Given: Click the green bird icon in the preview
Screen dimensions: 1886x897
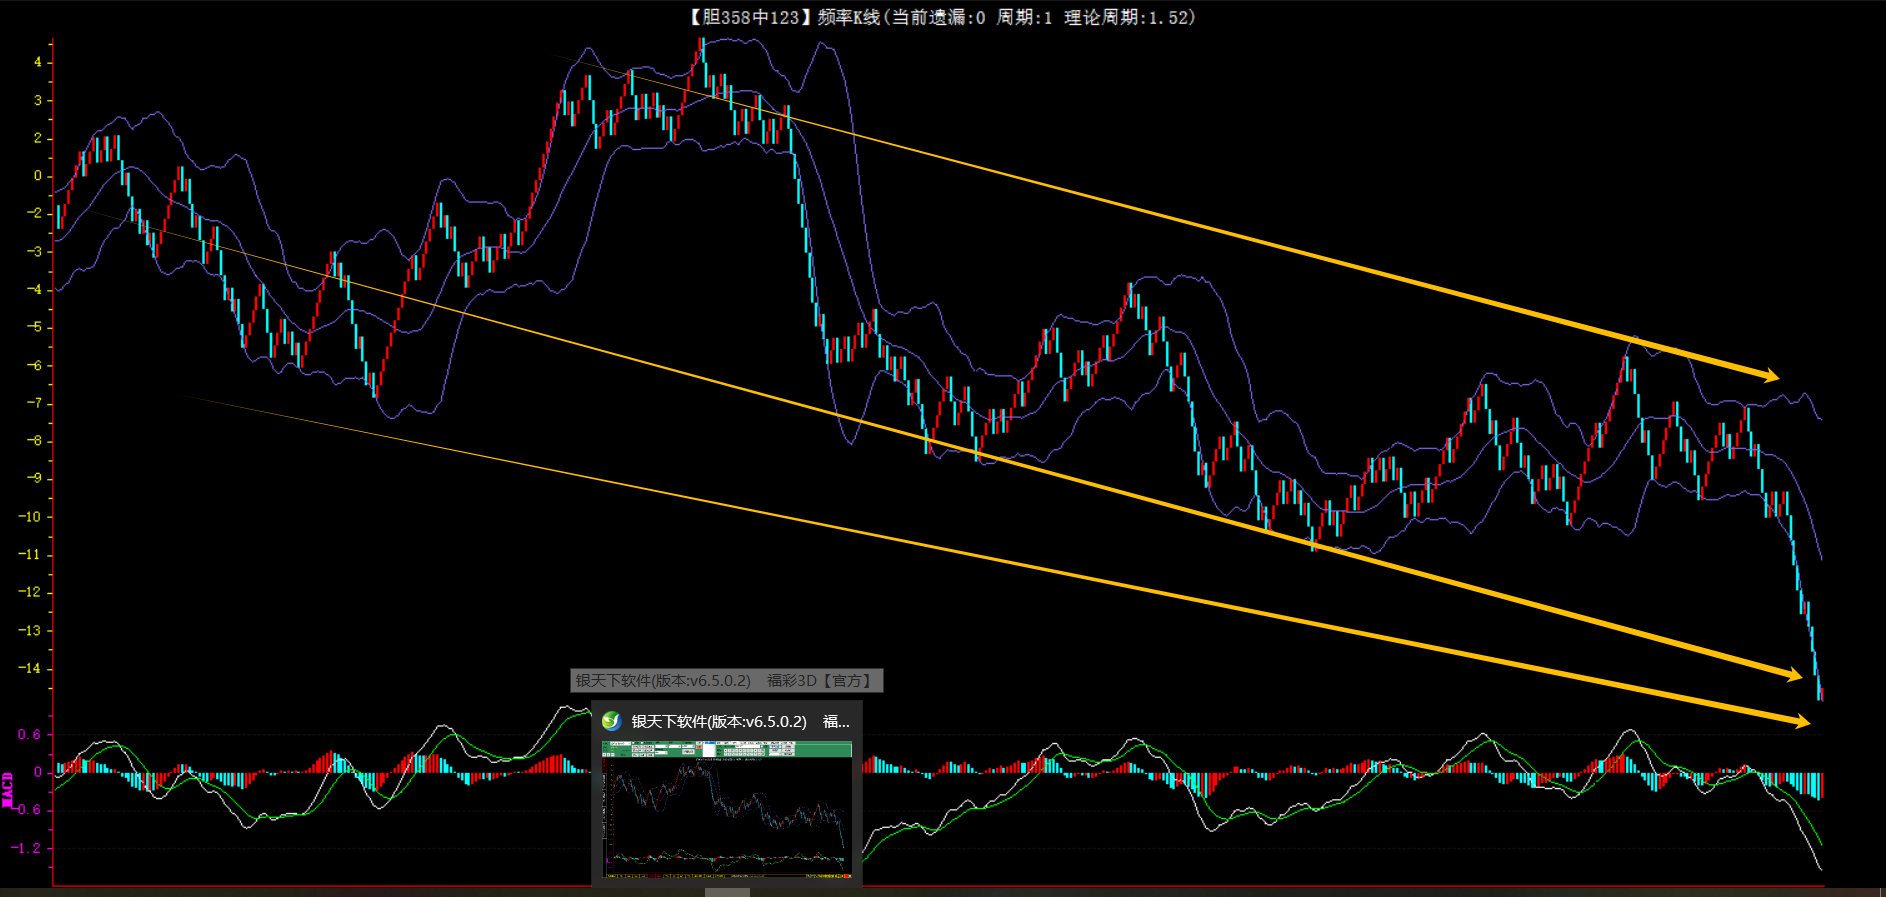Looking at the screenshot, I should pyautogui.click(x=611, y=721).
